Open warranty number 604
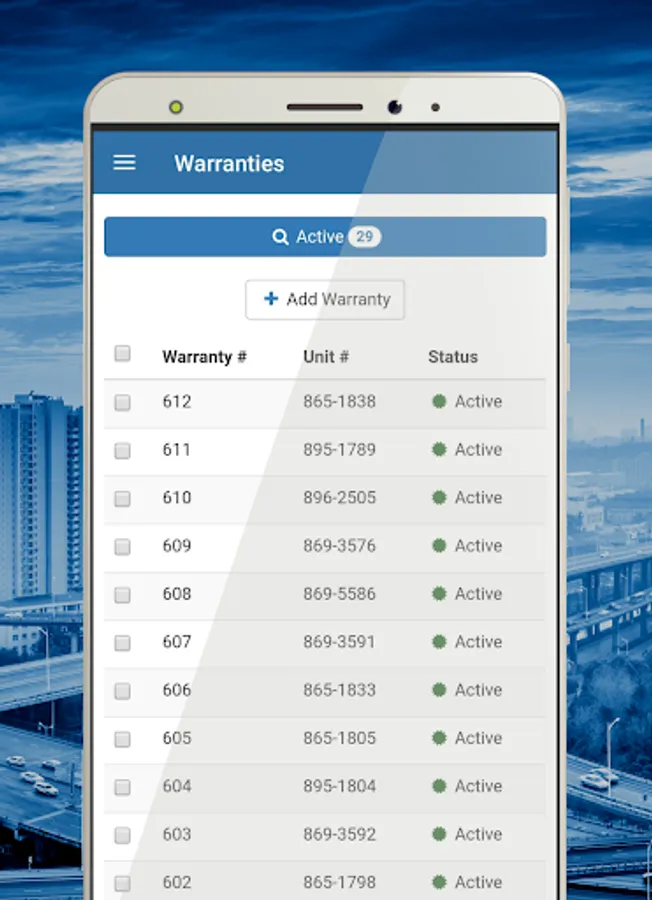The height and width of the screenshot is (900, 652). pyautogui.click(x=177, y=786)
